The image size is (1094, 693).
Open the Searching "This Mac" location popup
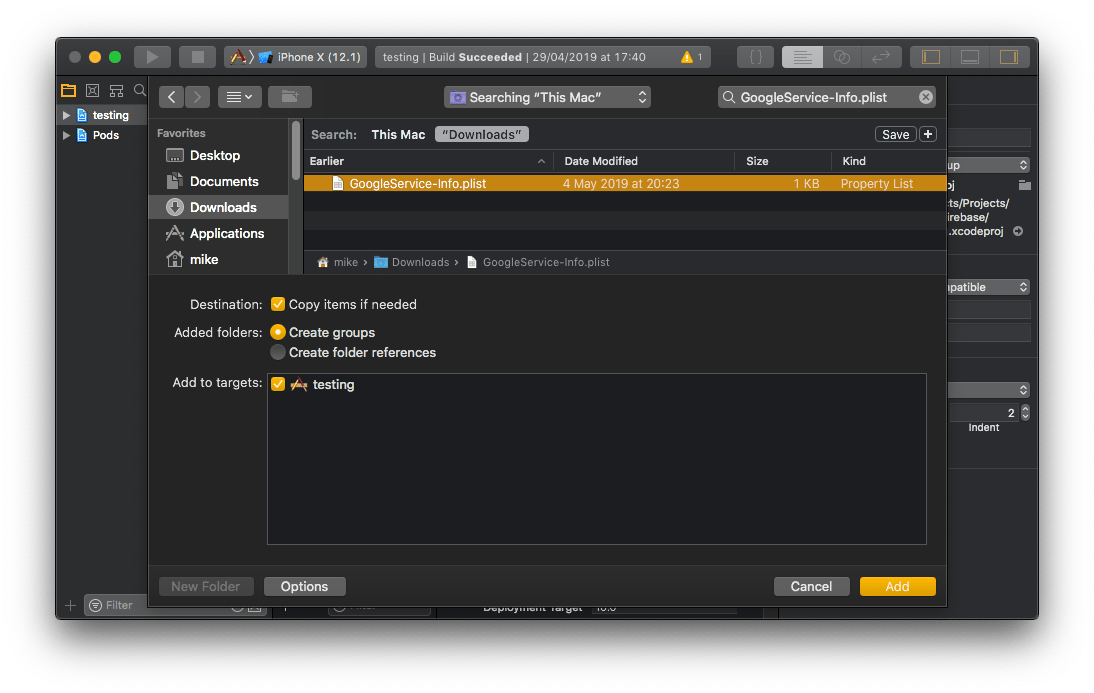547,98
